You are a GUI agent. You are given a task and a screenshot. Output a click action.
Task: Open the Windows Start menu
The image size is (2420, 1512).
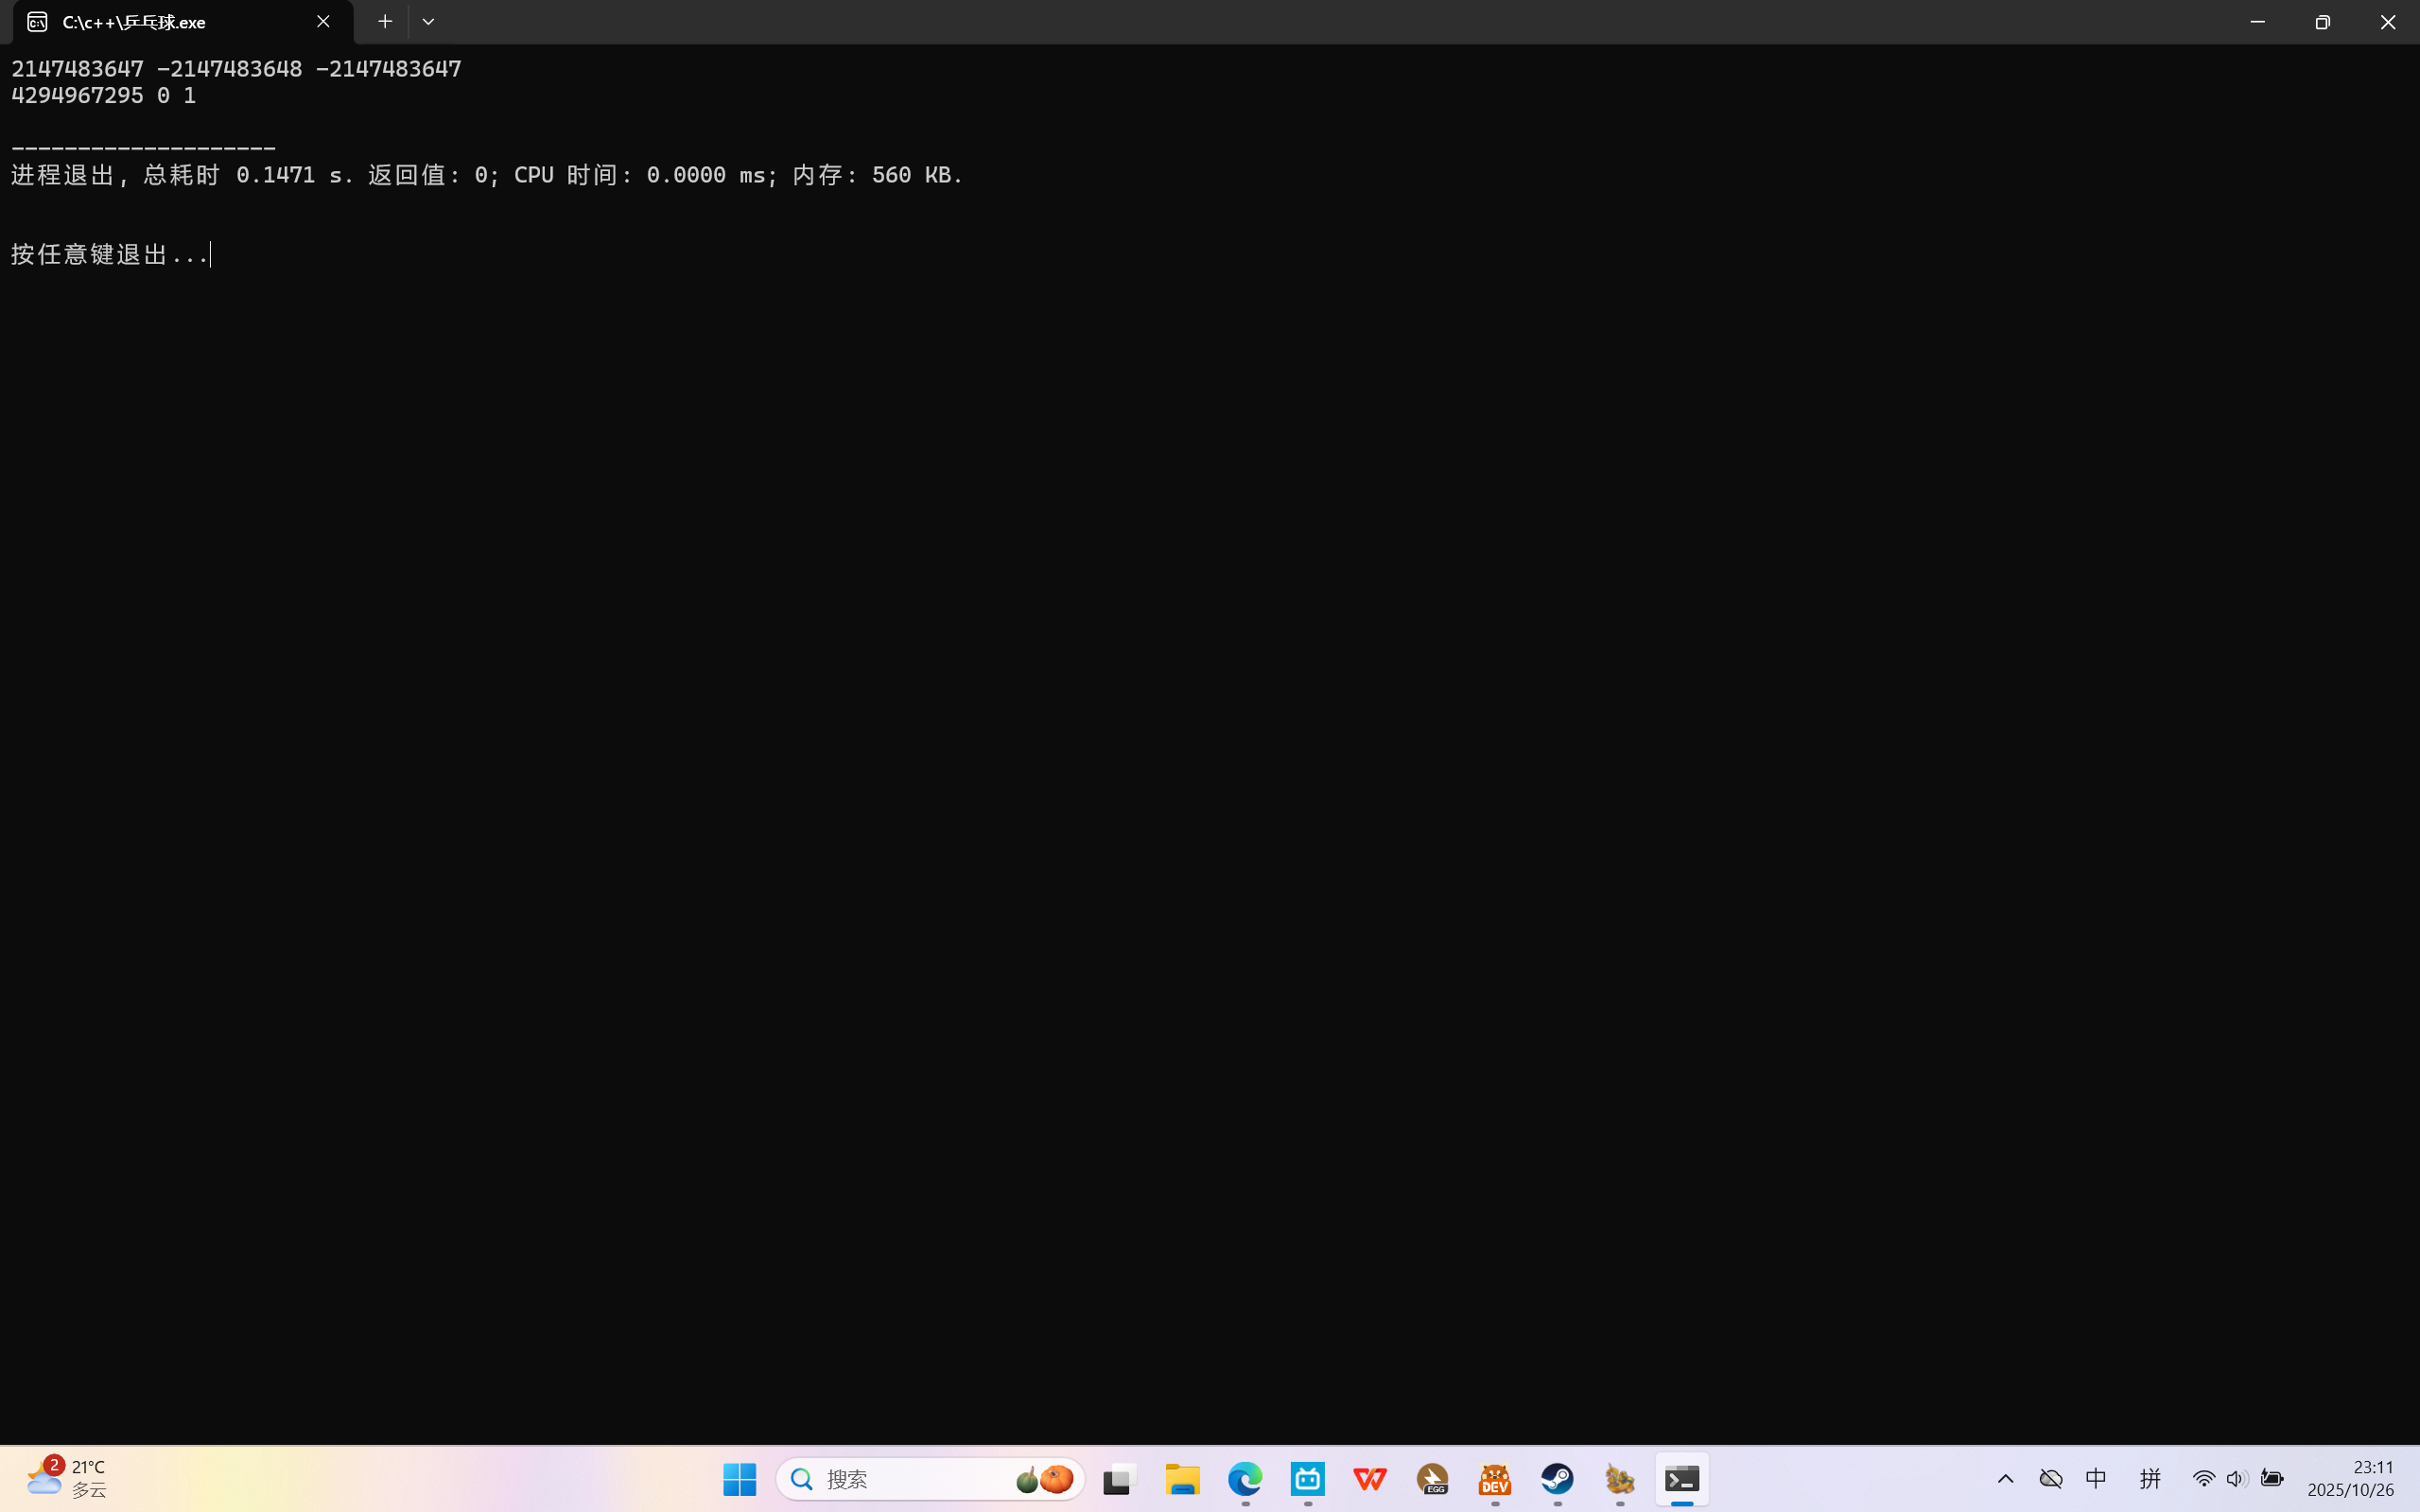coord(739,1479)
